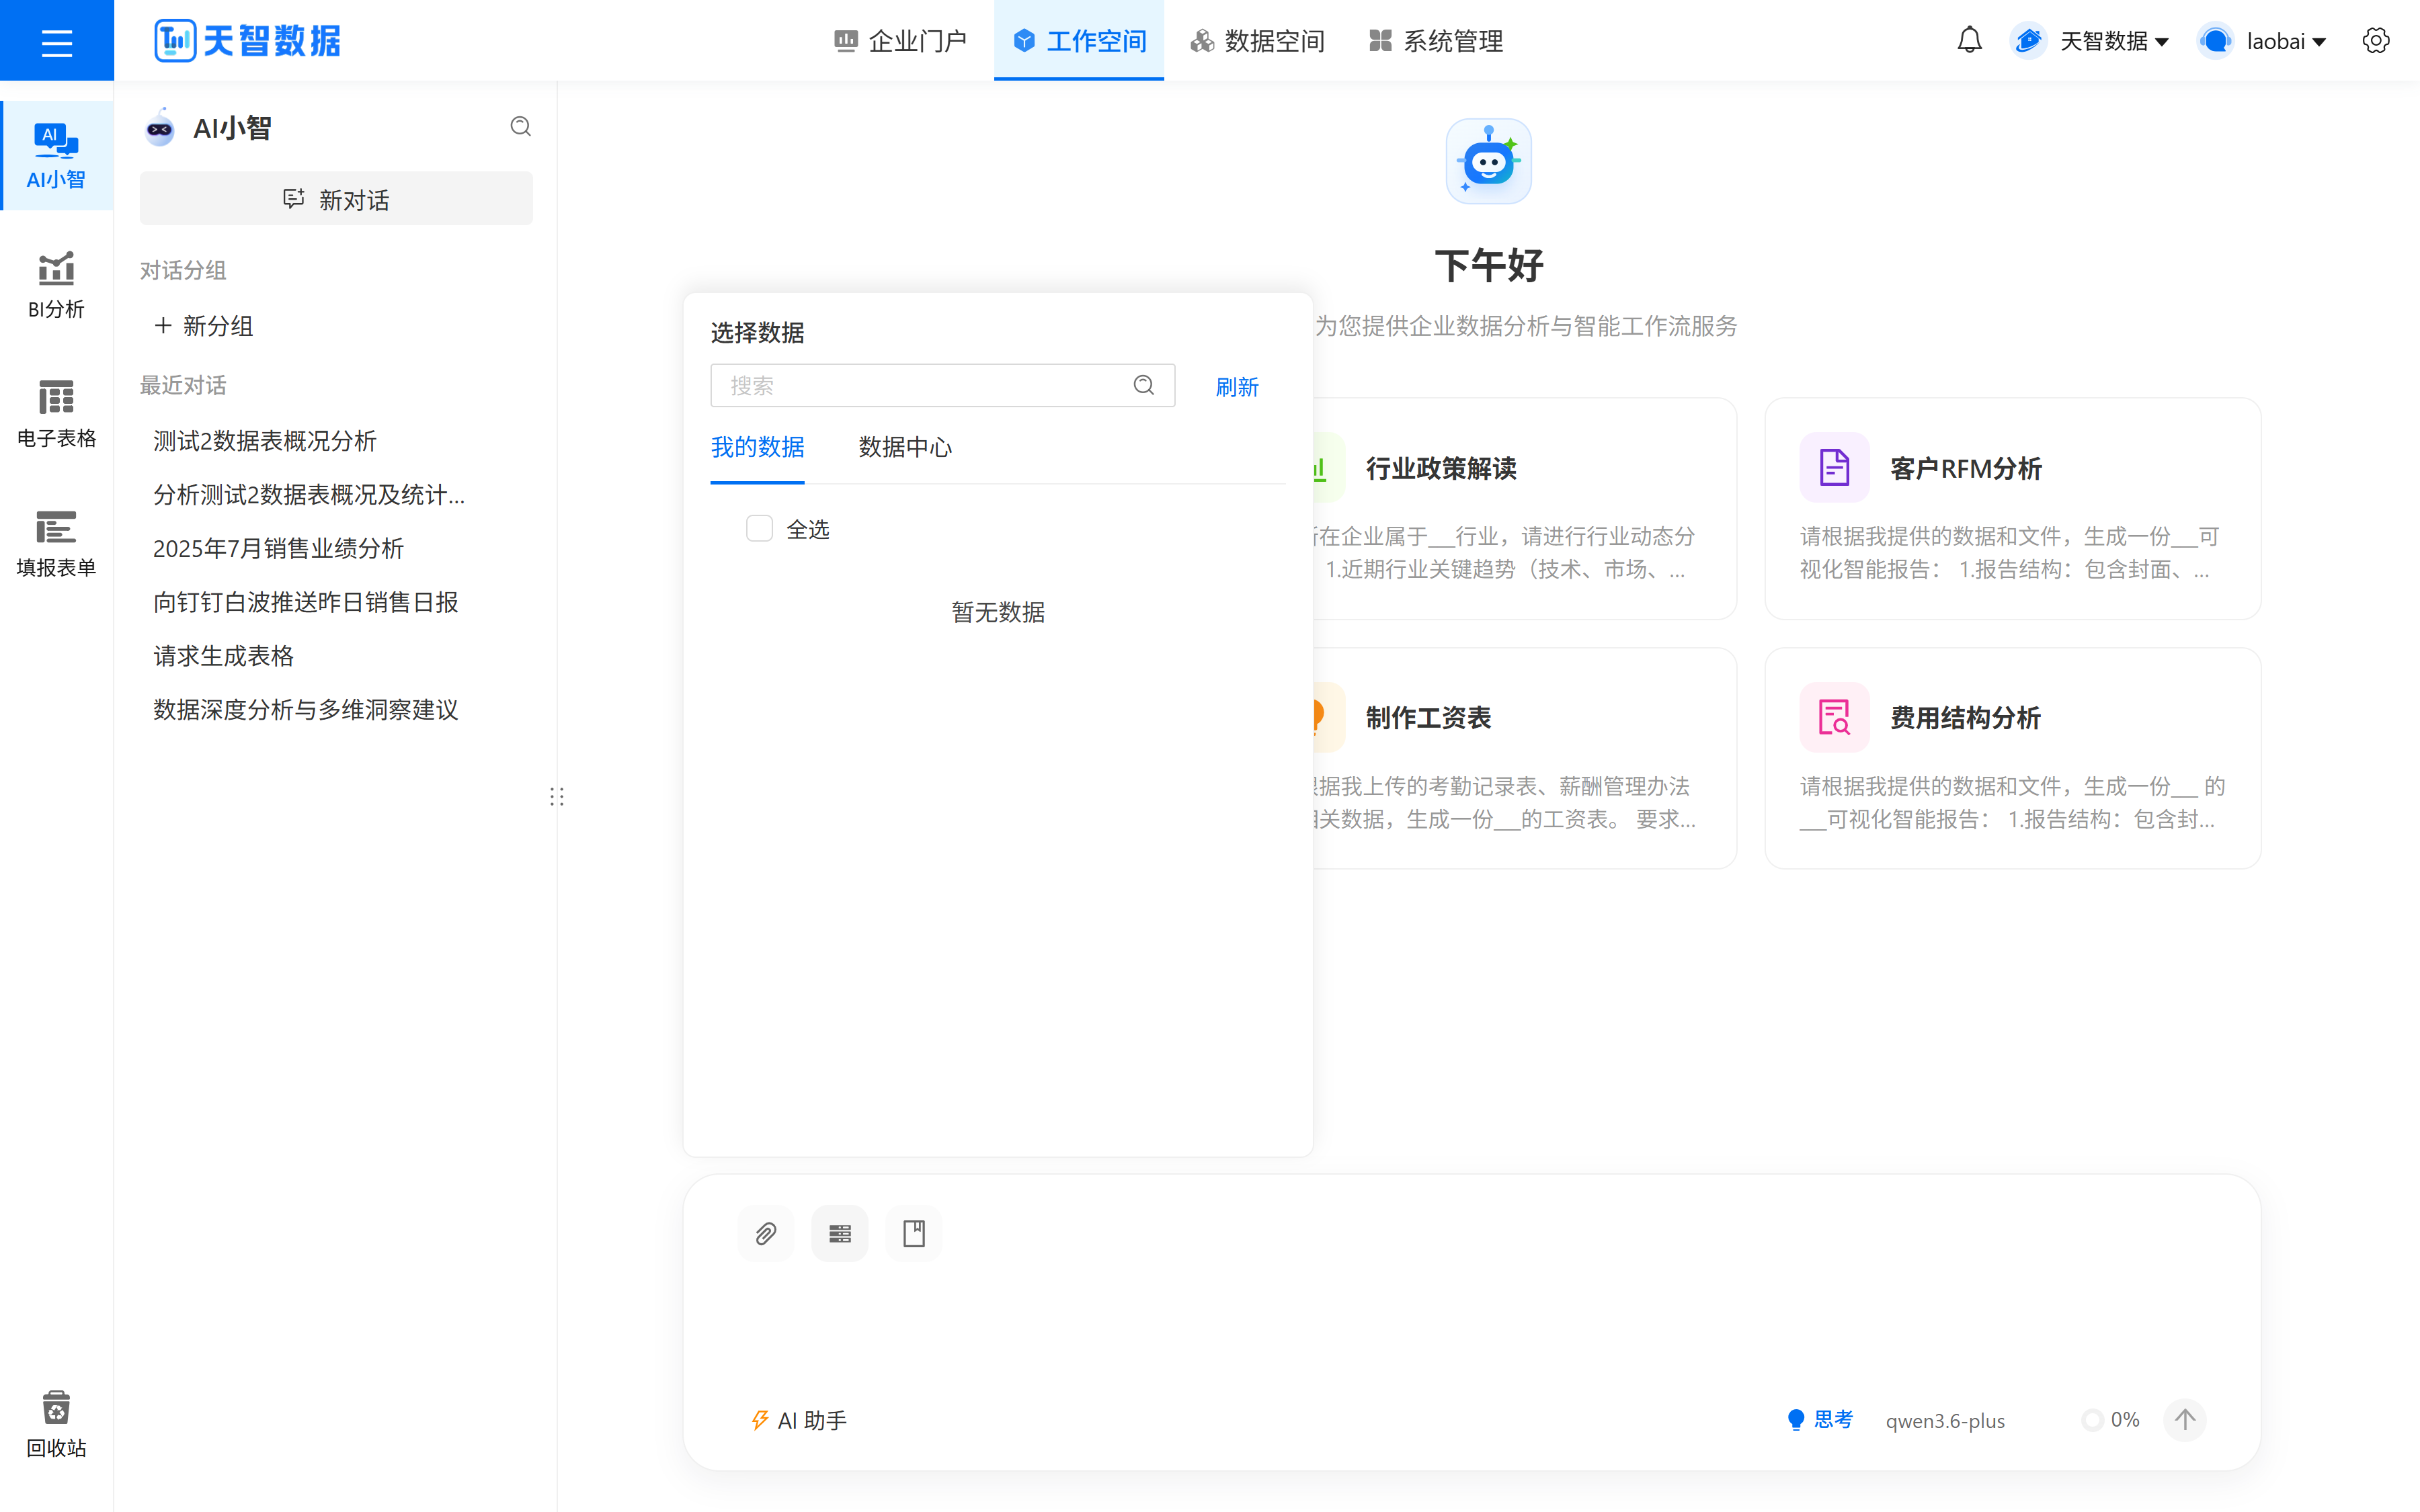Click the pink search-document icon on 费用结构分析
2420x1512 pixels.
[x=1834, y=717]
